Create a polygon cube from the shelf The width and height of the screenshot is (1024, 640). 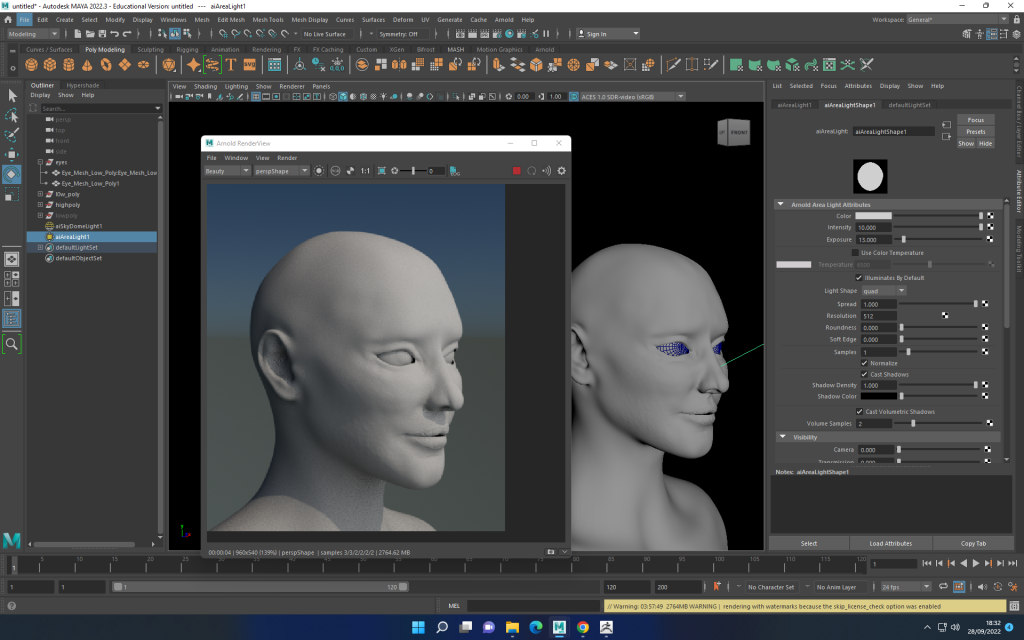click(50, 65)
